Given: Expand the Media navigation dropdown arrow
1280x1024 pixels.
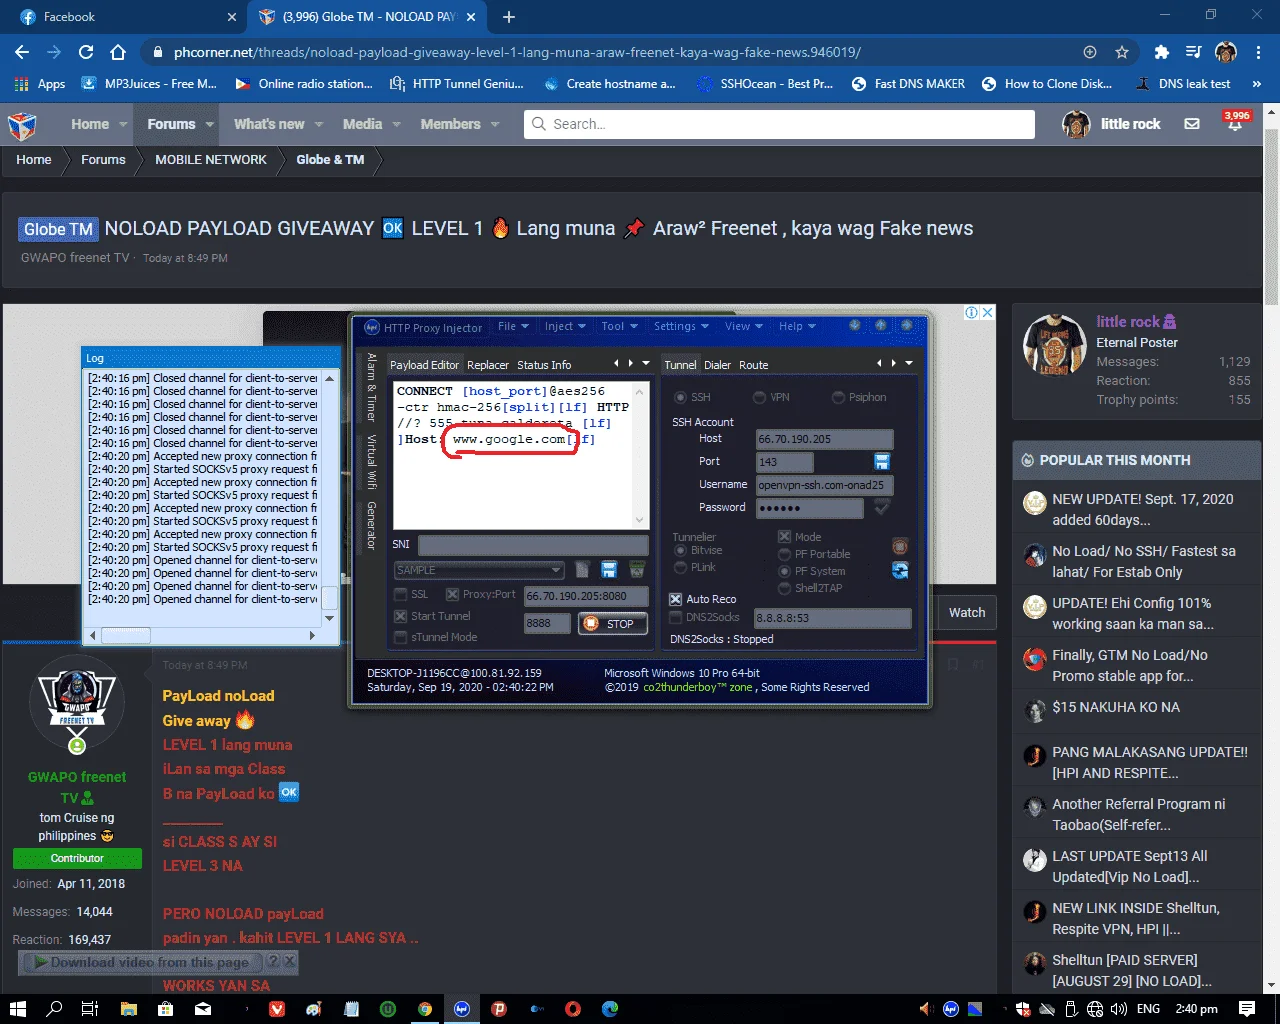Looking at the screenshot, I should click(x=397, y=124).
